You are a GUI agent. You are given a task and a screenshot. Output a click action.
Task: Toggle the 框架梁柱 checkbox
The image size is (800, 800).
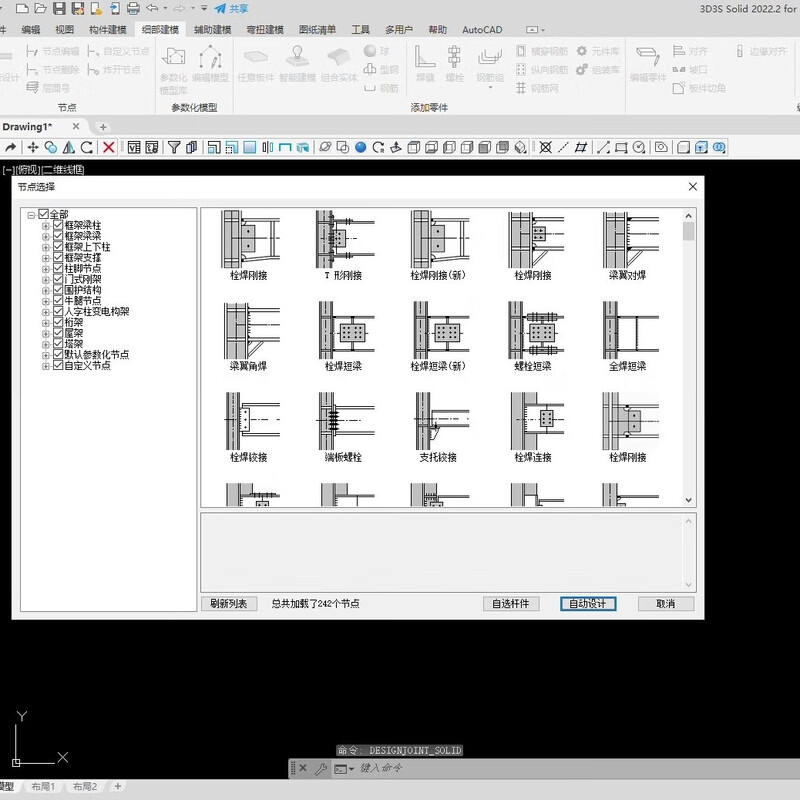click(x=58, y=225)
